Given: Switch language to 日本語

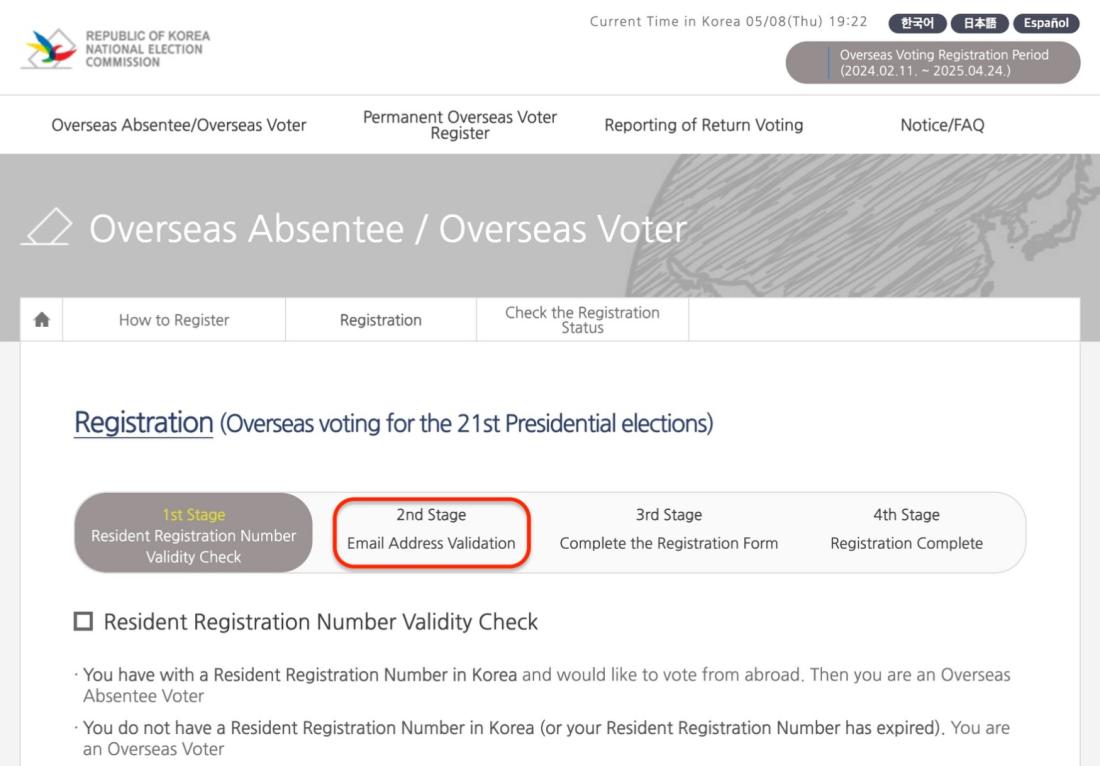Looking at the screenshot, I should (979, 23).
